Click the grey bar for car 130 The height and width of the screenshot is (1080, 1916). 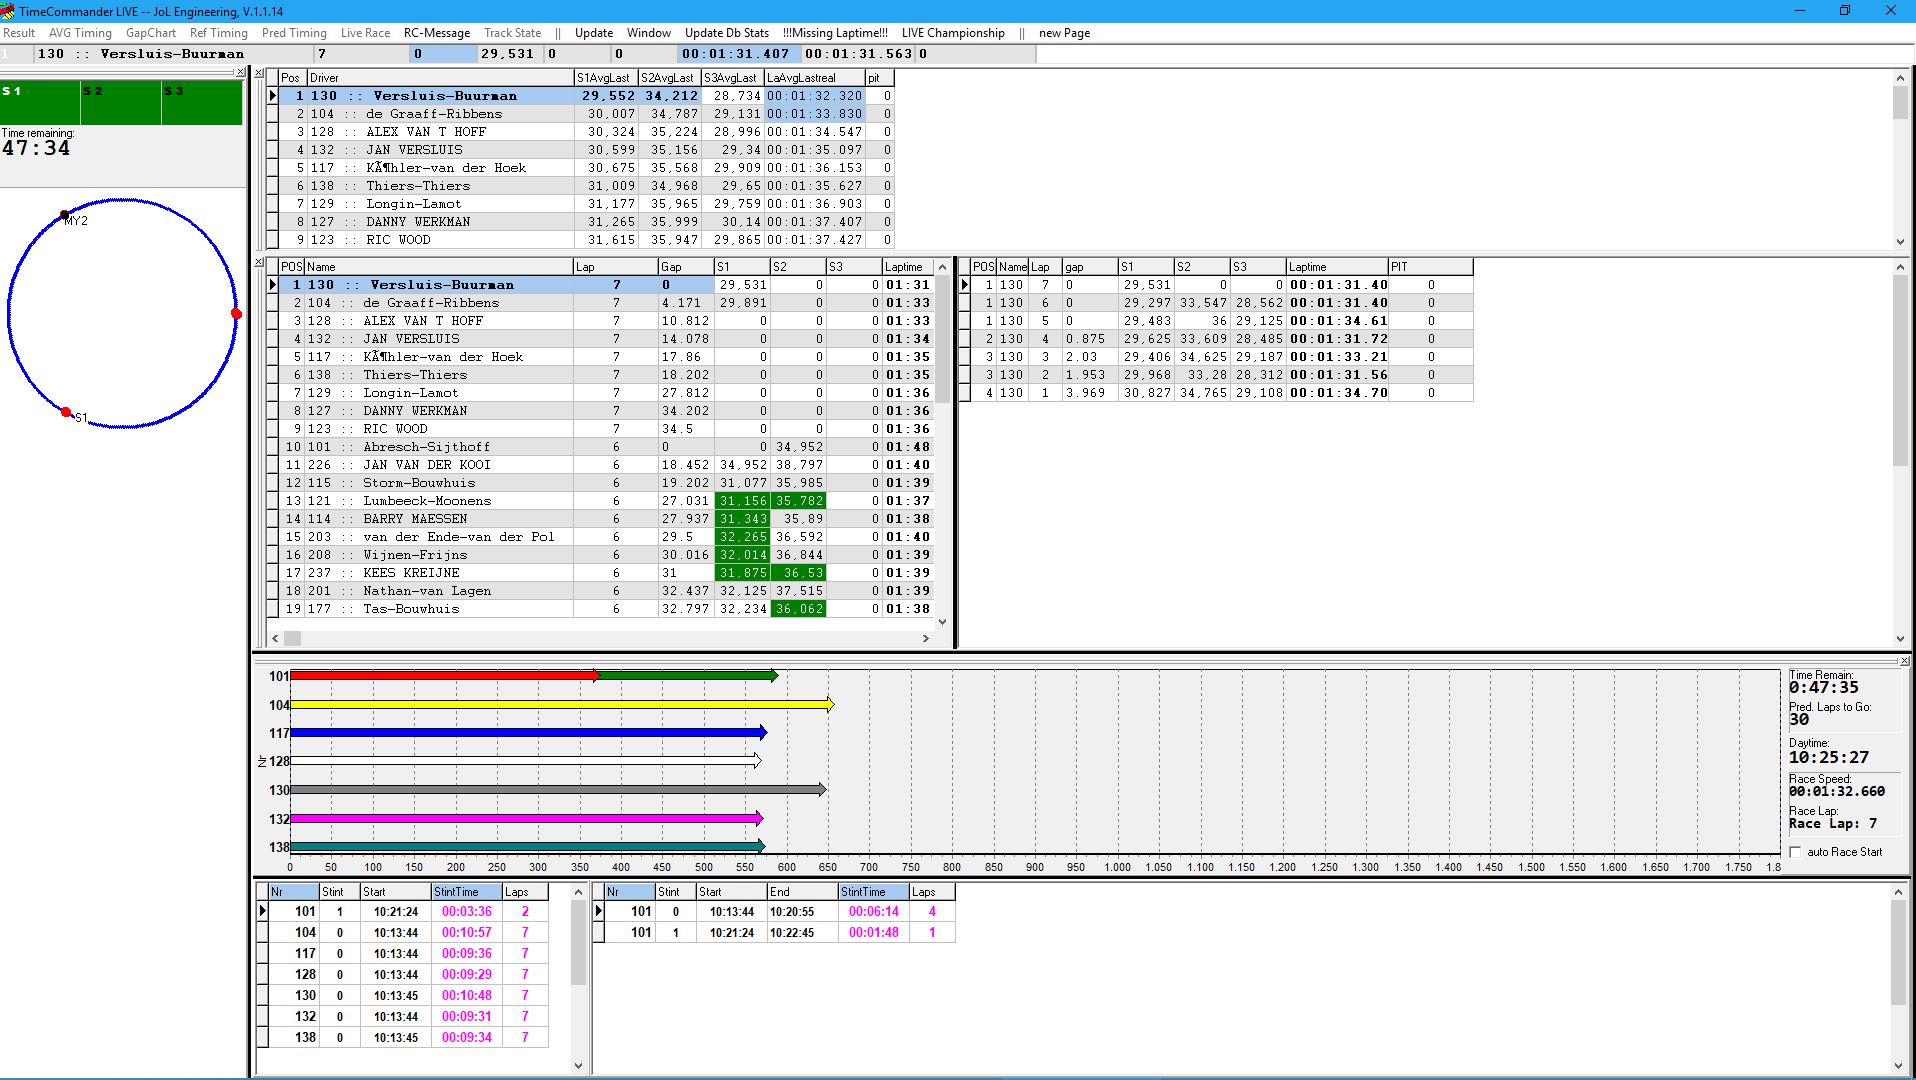pos(559,790)
